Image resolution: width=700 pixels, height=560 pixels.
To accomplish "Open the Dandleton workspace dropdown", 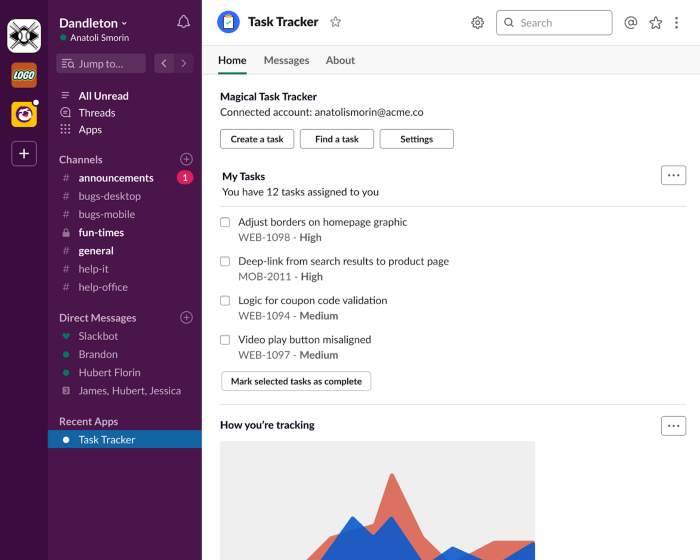I will coord(93,23).
